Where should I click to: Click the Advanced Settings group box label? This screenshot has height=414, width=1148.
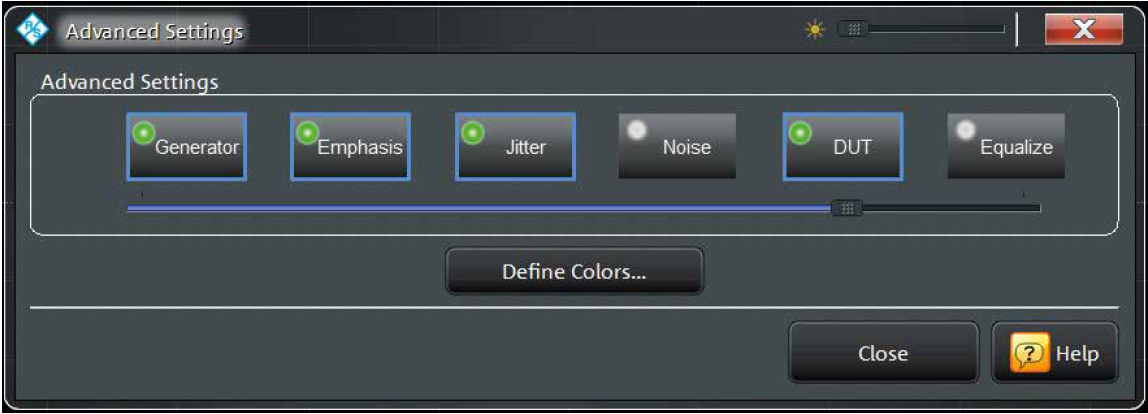pyautogui.click(x=130, y=82)
